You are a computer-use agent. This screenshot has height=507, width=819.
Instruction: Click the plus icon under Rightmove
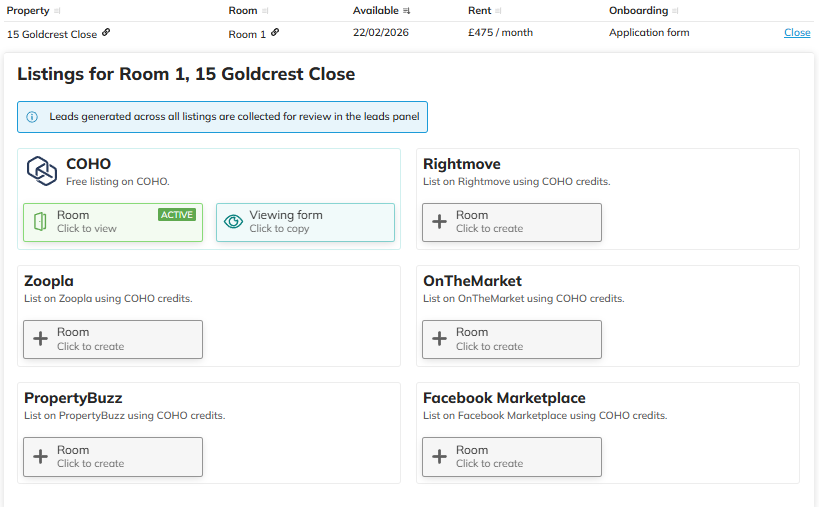tap(439, 222)
